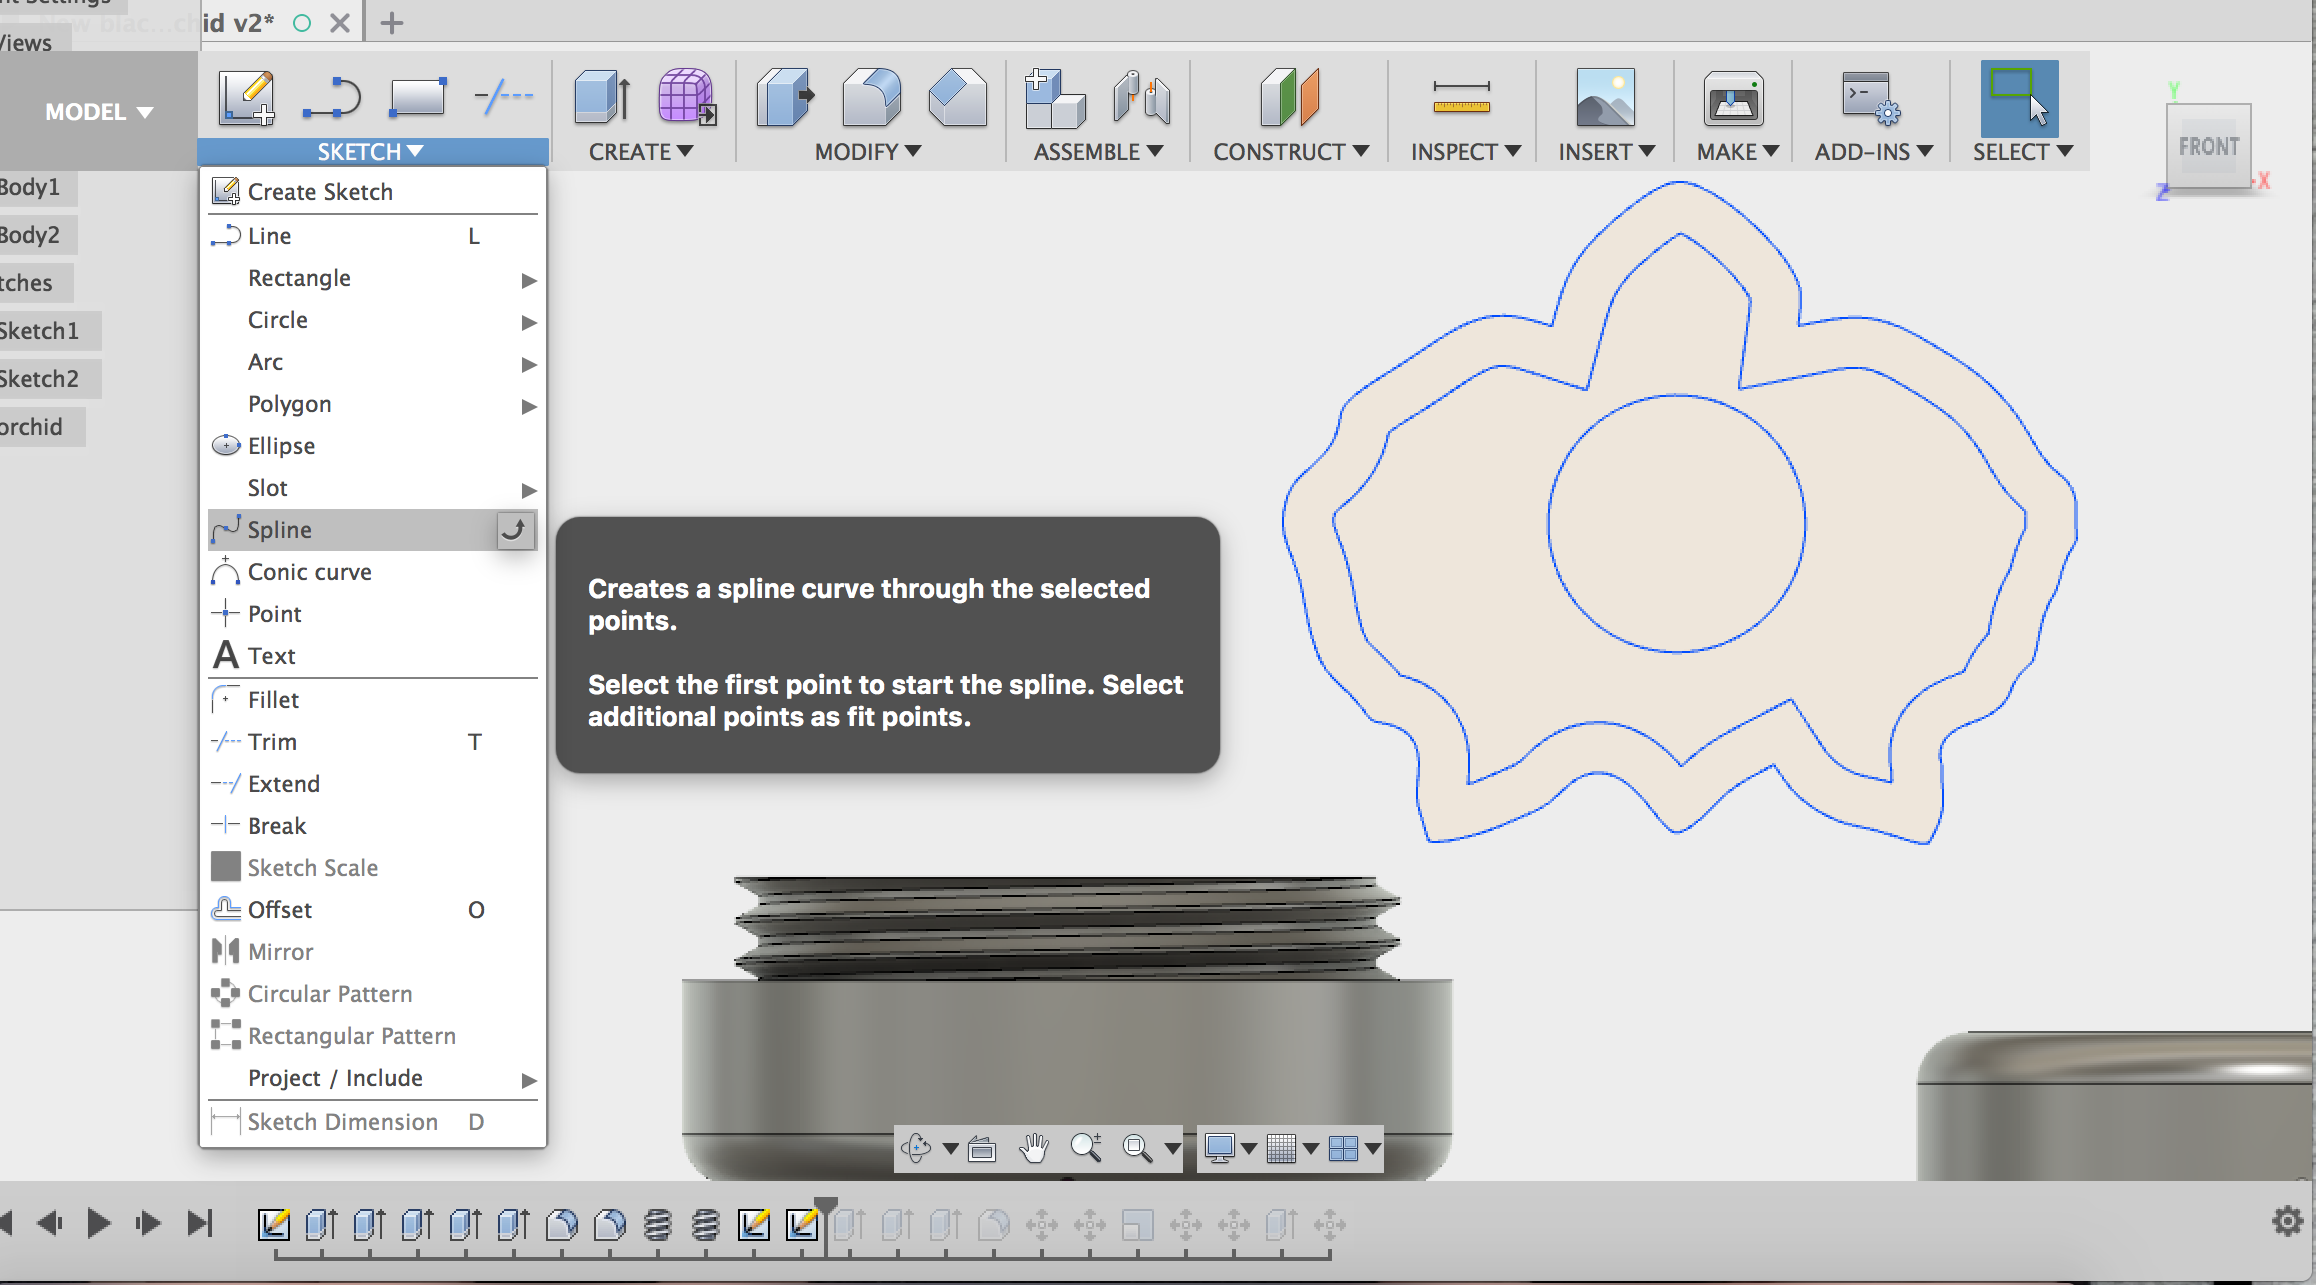Pin the Spline command to toolbar
2317x1285 pixels.
pyautogui.click(x=514, y=530)
